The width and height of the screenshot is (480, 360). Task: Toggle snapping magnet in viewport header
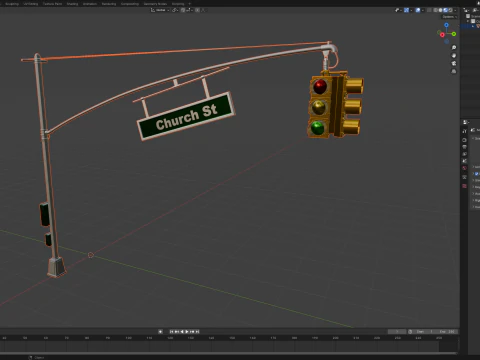click(x=183, y=10)
